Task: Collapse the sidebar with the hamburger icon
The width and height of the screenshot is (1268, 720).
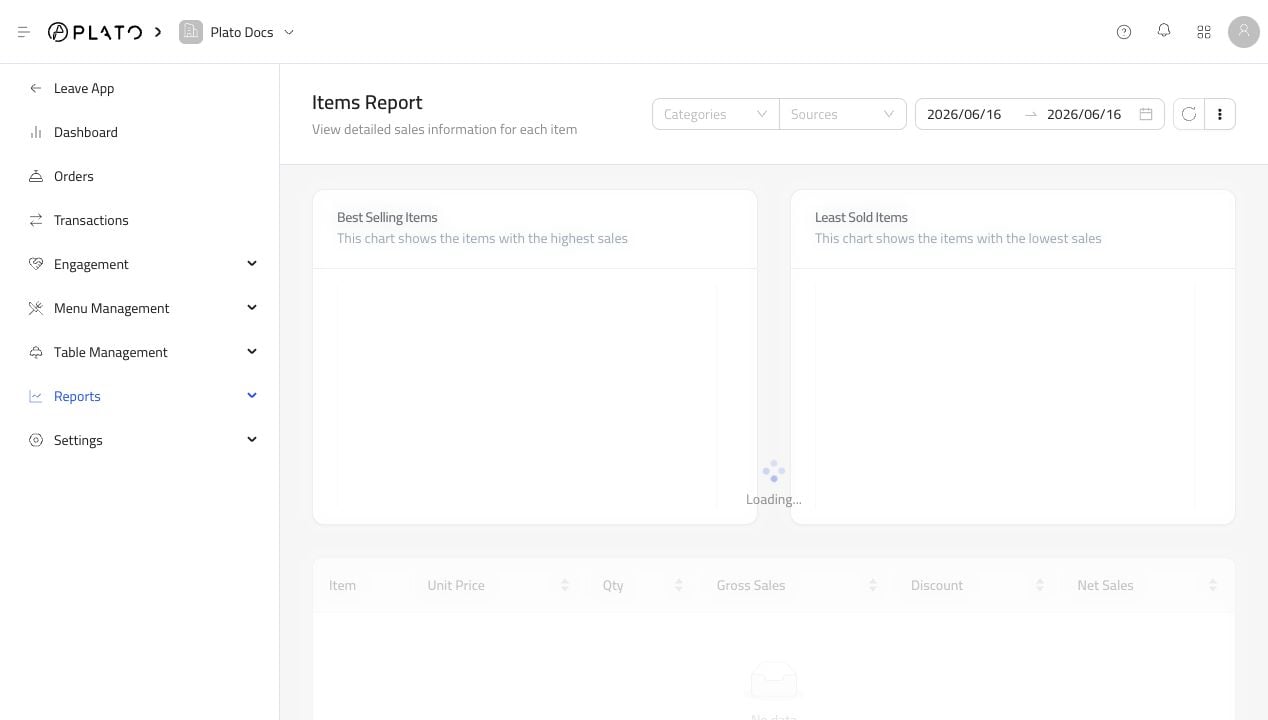Action: pyautogui.click(x=24, y=32)
